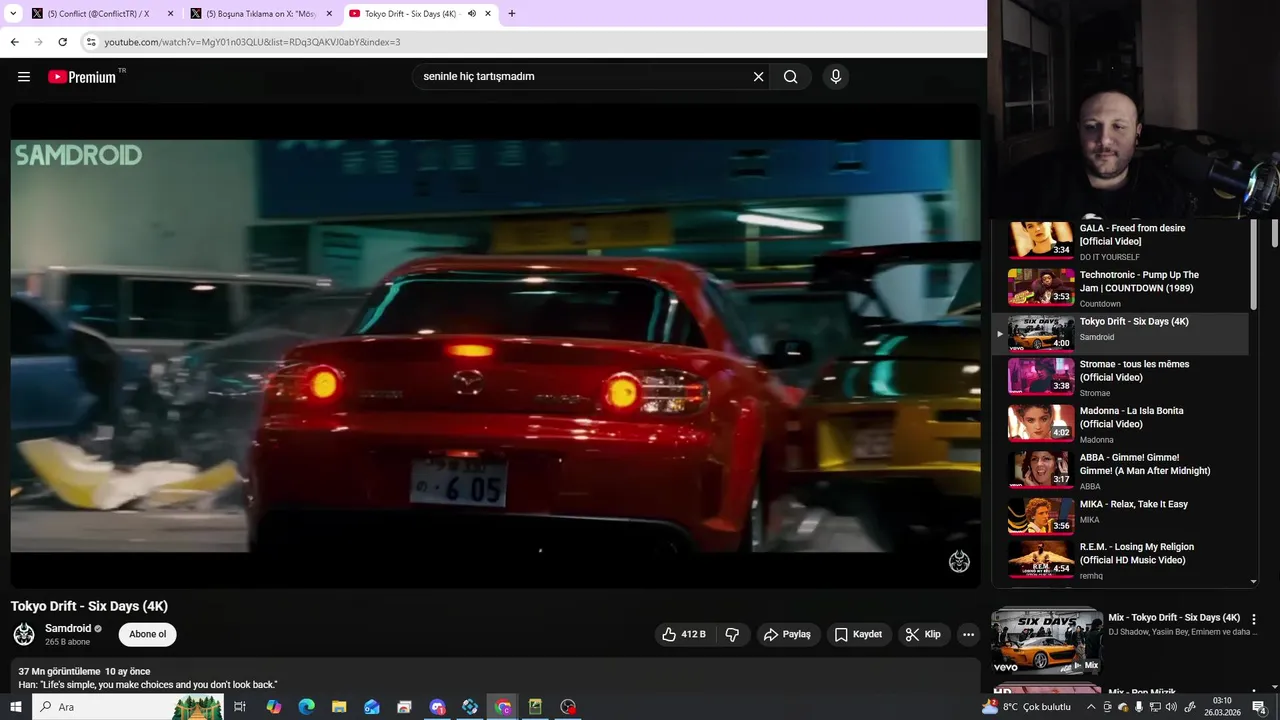Open volume control in system tray
The image size is (1280, 720).
1171,707
